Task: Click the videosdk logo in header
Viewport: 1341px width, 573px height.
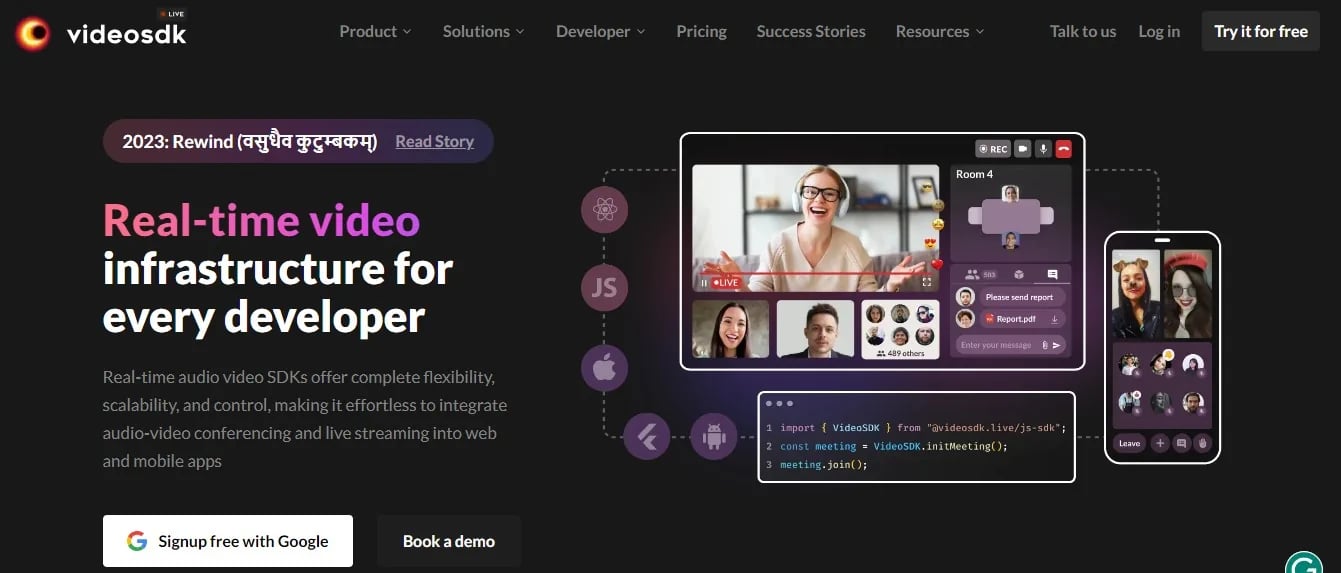Action: [101, 32]
